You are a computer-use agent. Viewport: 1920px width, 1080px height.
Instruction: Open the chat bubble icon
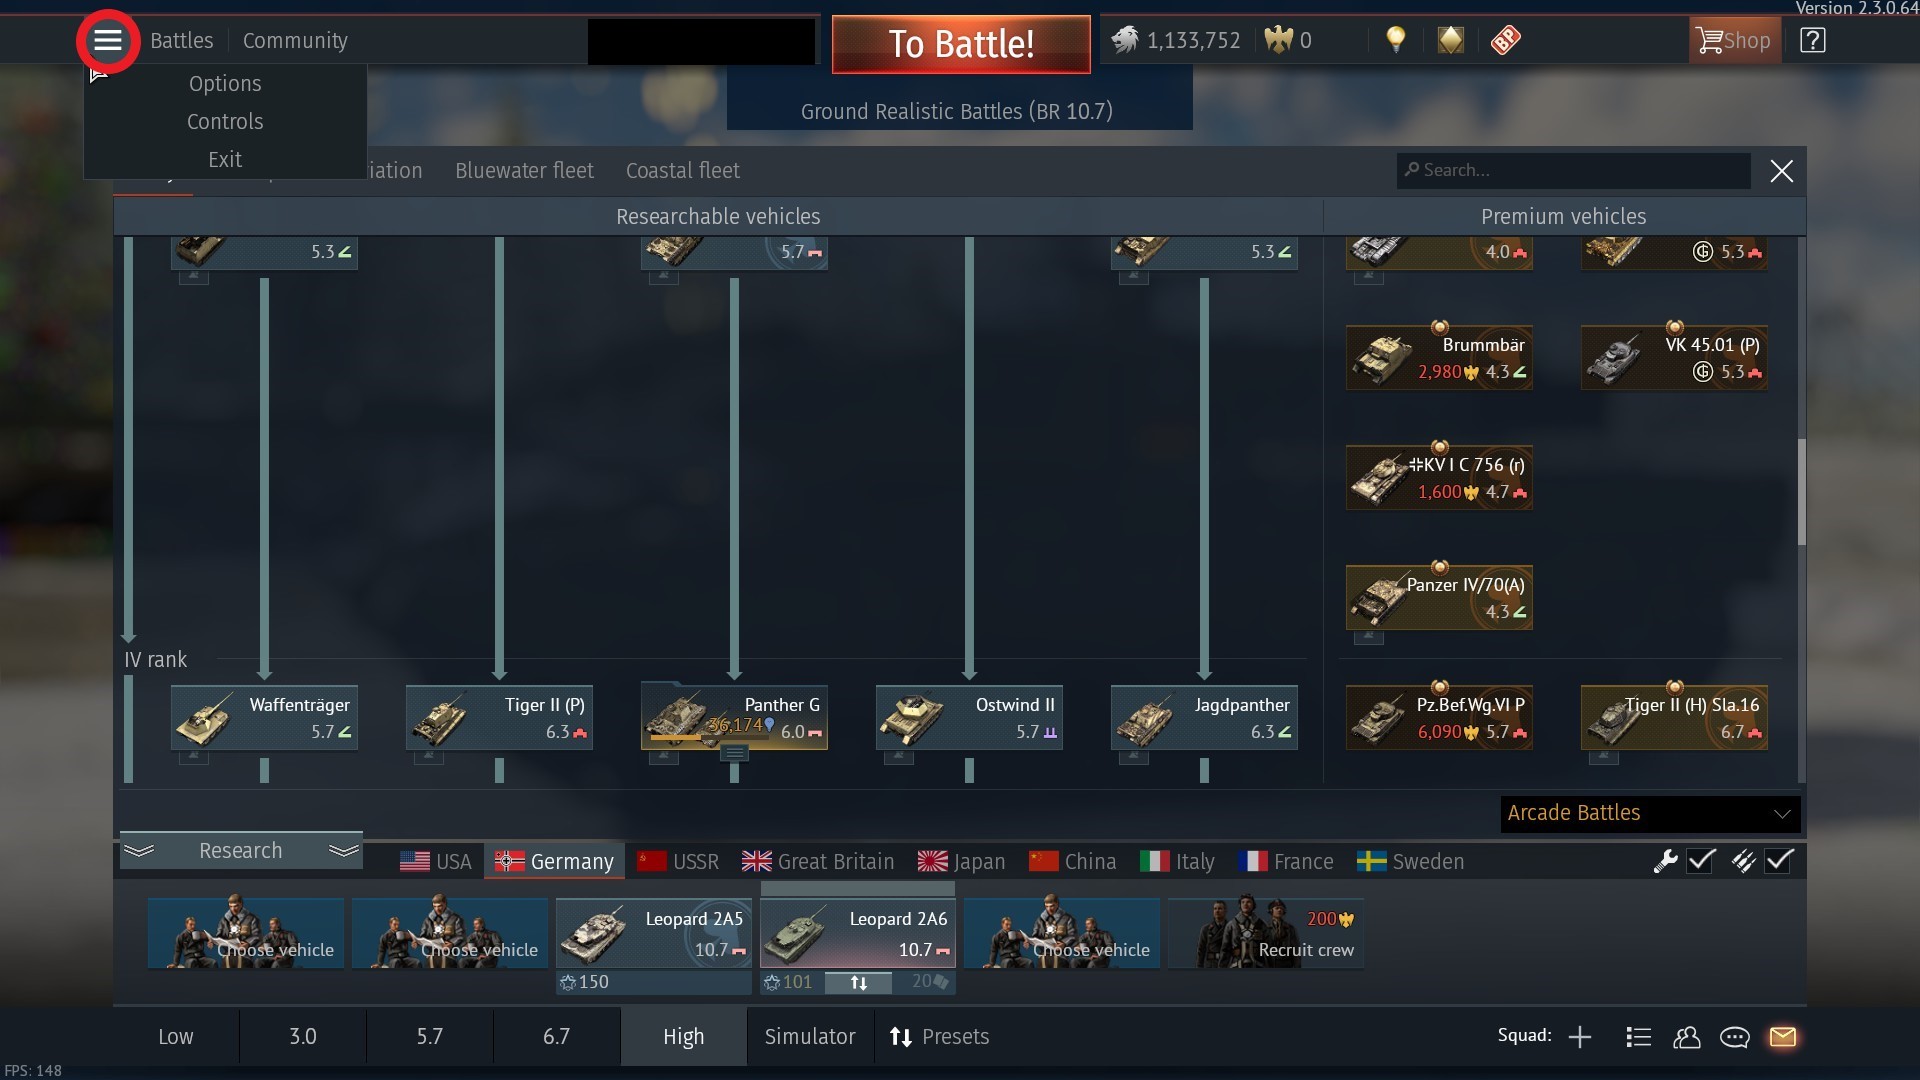(x=1735, y=1037)
